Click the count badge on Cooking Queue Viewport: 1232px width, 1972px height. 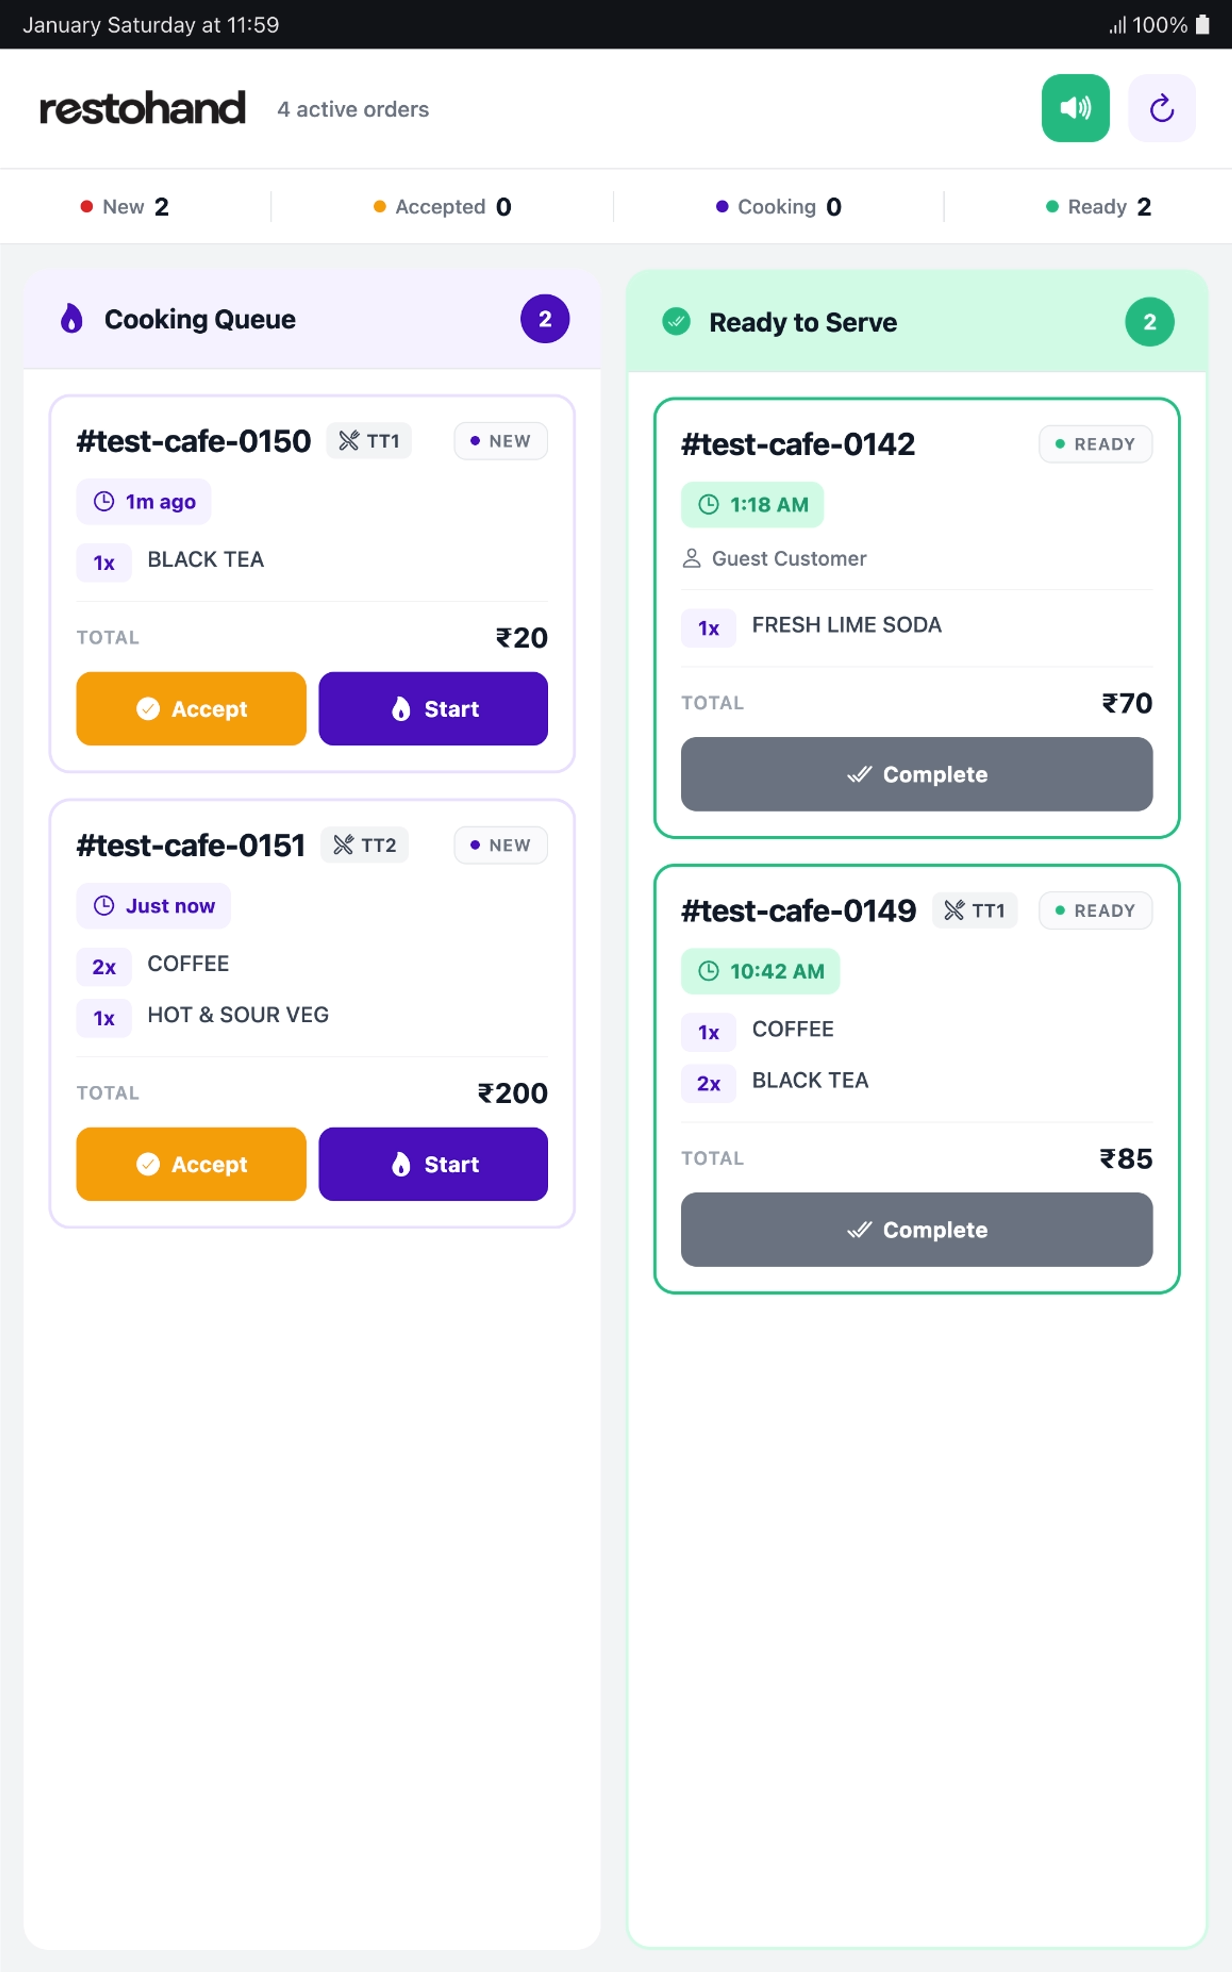[544, 318]
